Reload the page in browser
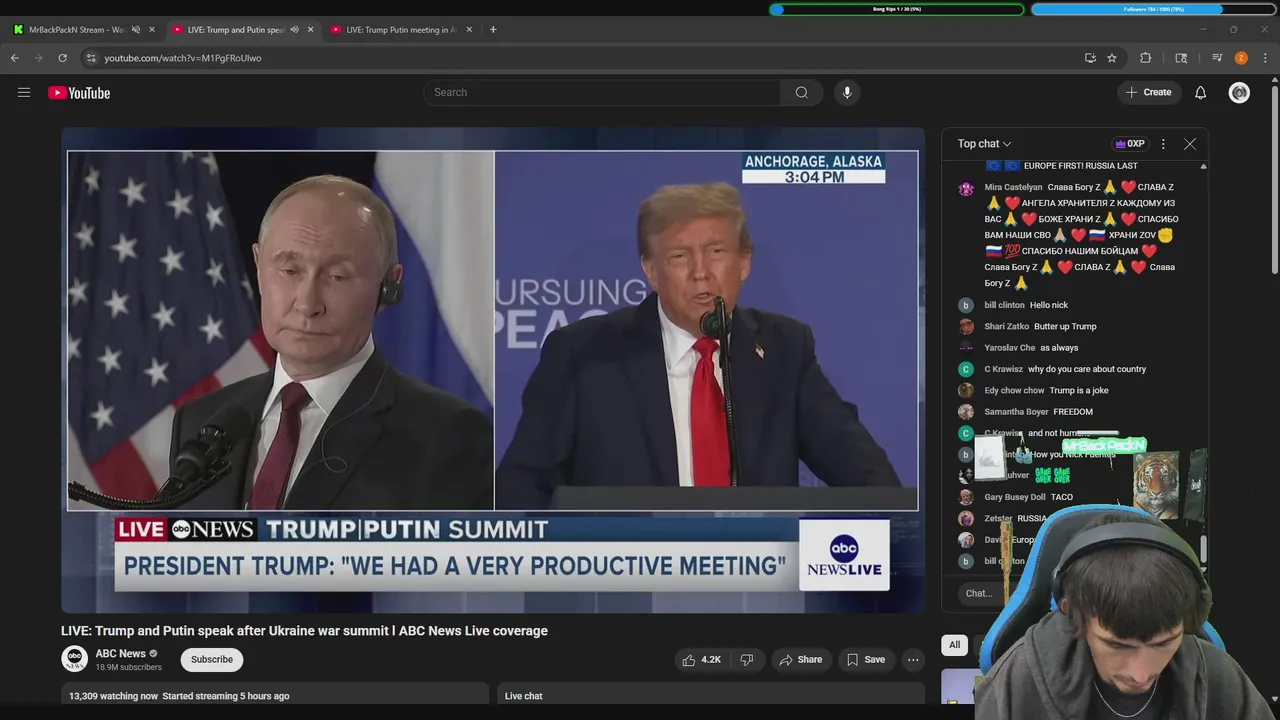This screenshot has height=720, width=1280. click(62, 58)
